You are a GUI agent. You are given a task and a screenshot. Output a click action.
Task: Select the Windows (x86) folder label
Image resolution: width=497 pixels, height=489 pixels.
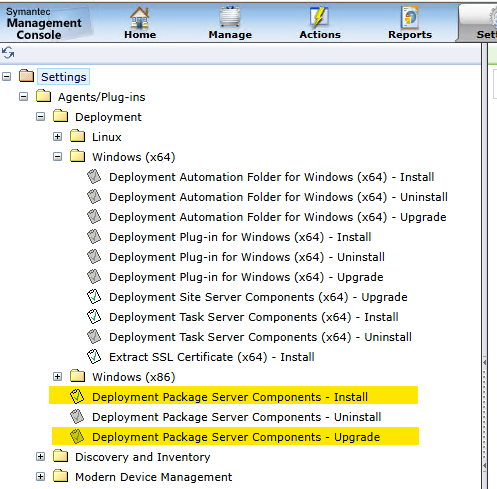[x=134, y=377]
